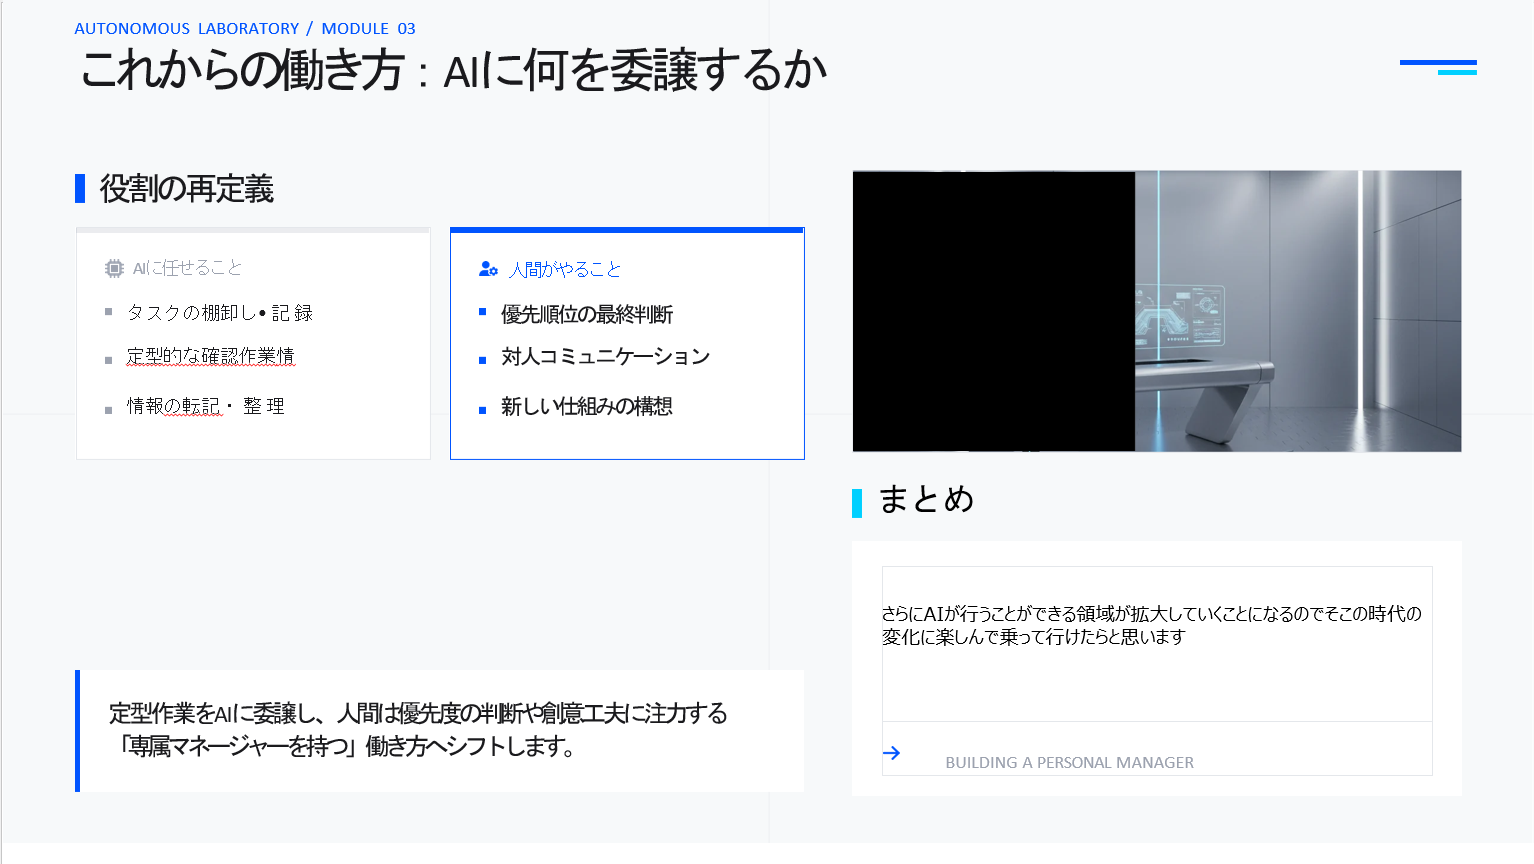Click the 新しい仕組みの構想 bullet item
This screenshot has width=1534, height=864.
tap(586, 406)
